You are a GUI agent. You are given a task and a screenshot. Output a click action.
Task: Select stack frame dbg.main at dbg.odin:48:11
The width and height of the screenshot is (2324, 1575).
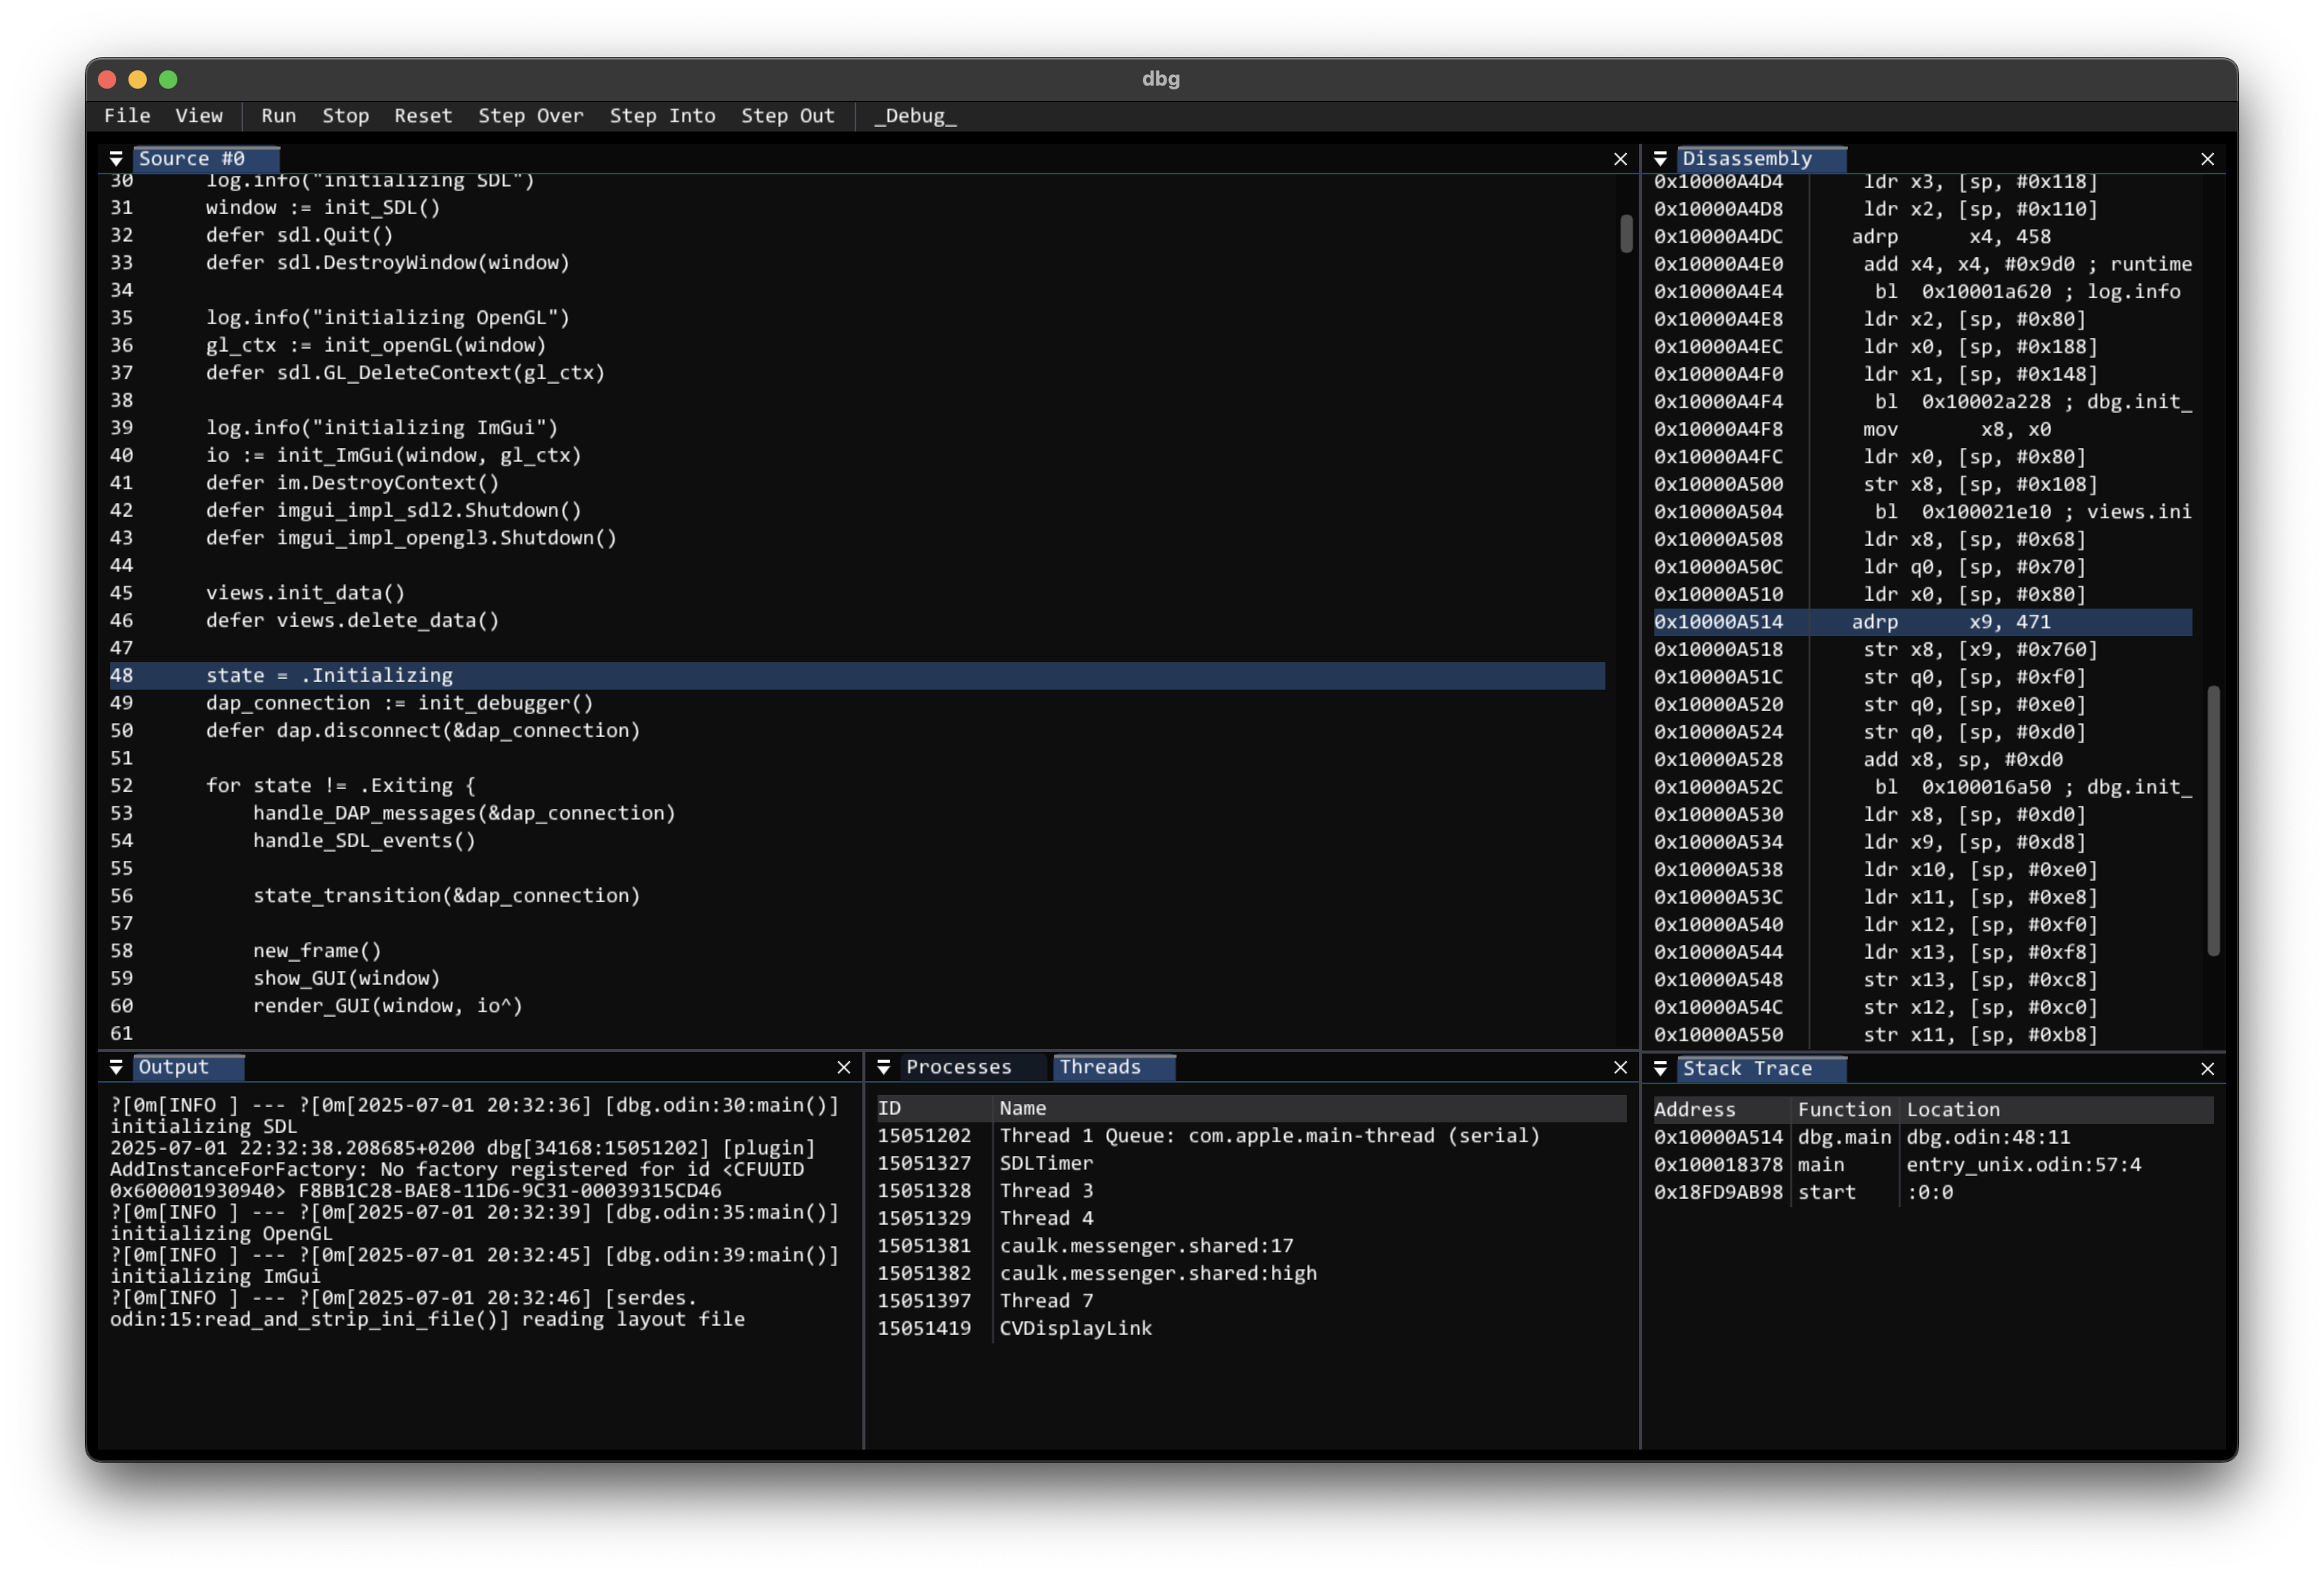pyautogui.click(x=1932, y=1137)
